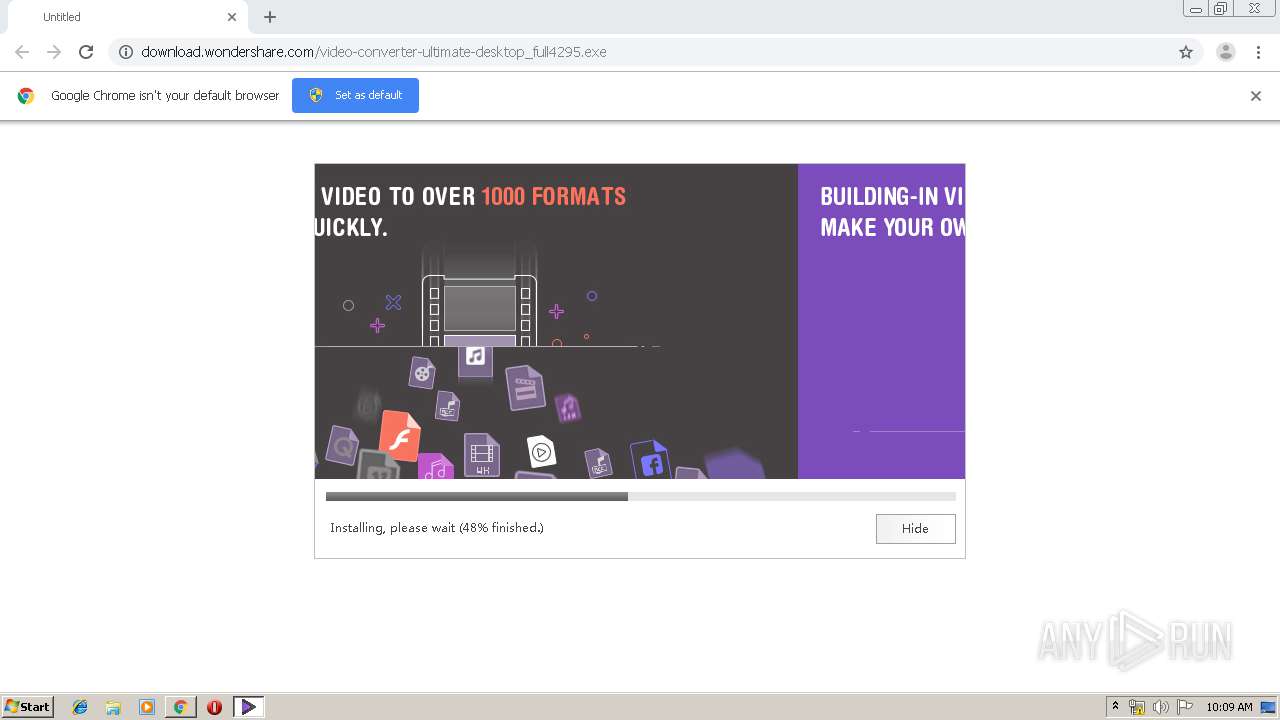
Task: Show hidden system tray icons arrow
Action: click(x=1115, y=707)
